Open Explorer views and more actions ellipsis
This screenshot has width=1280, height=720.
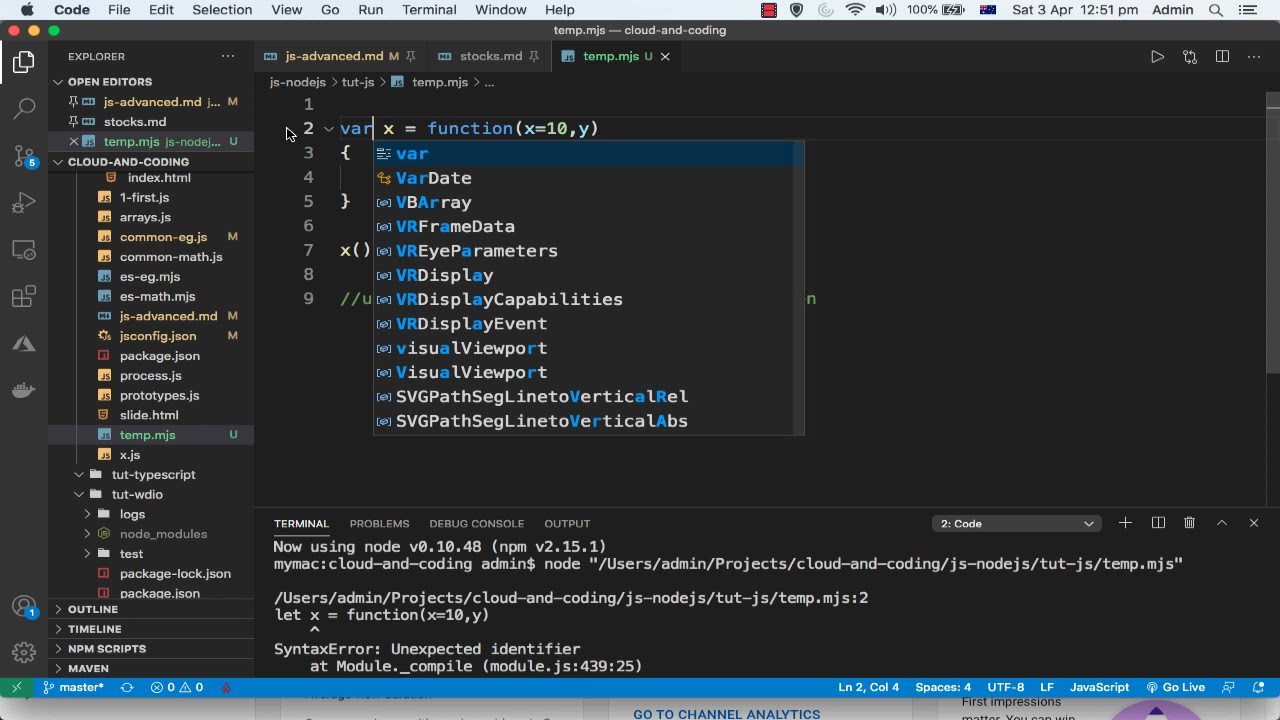pyautogui.click(x=228, y=56)
